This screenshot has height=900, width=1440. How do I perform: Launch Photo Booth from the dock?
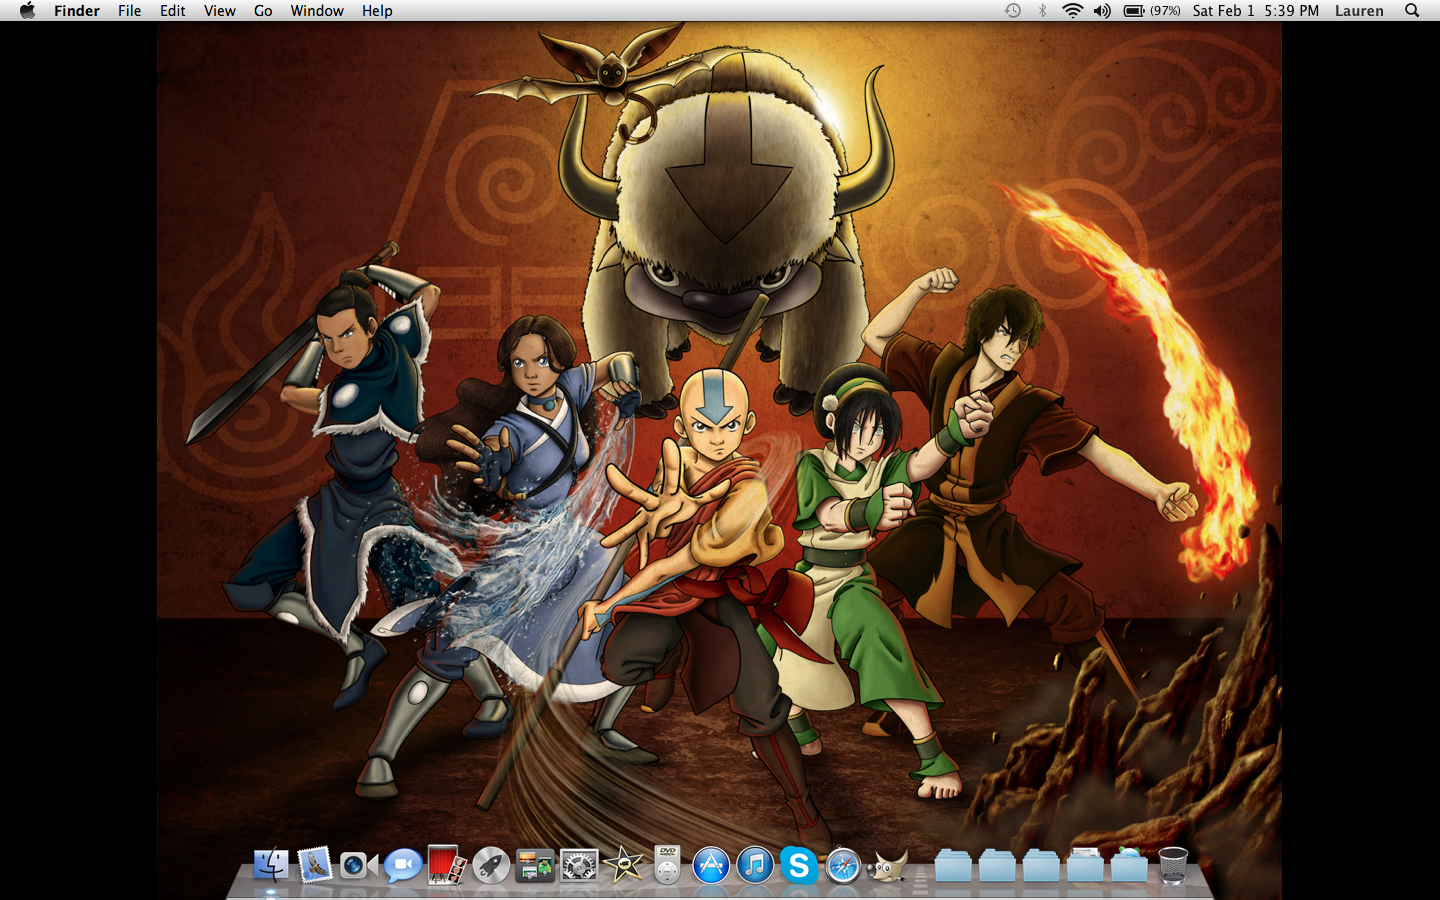coord(446,865)
